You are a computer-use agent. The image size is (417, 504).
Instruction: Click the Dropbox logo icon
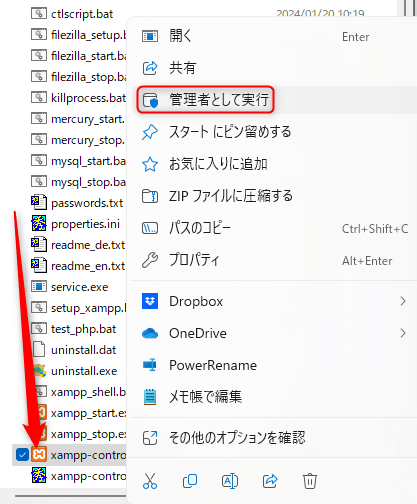coord(150,301)
